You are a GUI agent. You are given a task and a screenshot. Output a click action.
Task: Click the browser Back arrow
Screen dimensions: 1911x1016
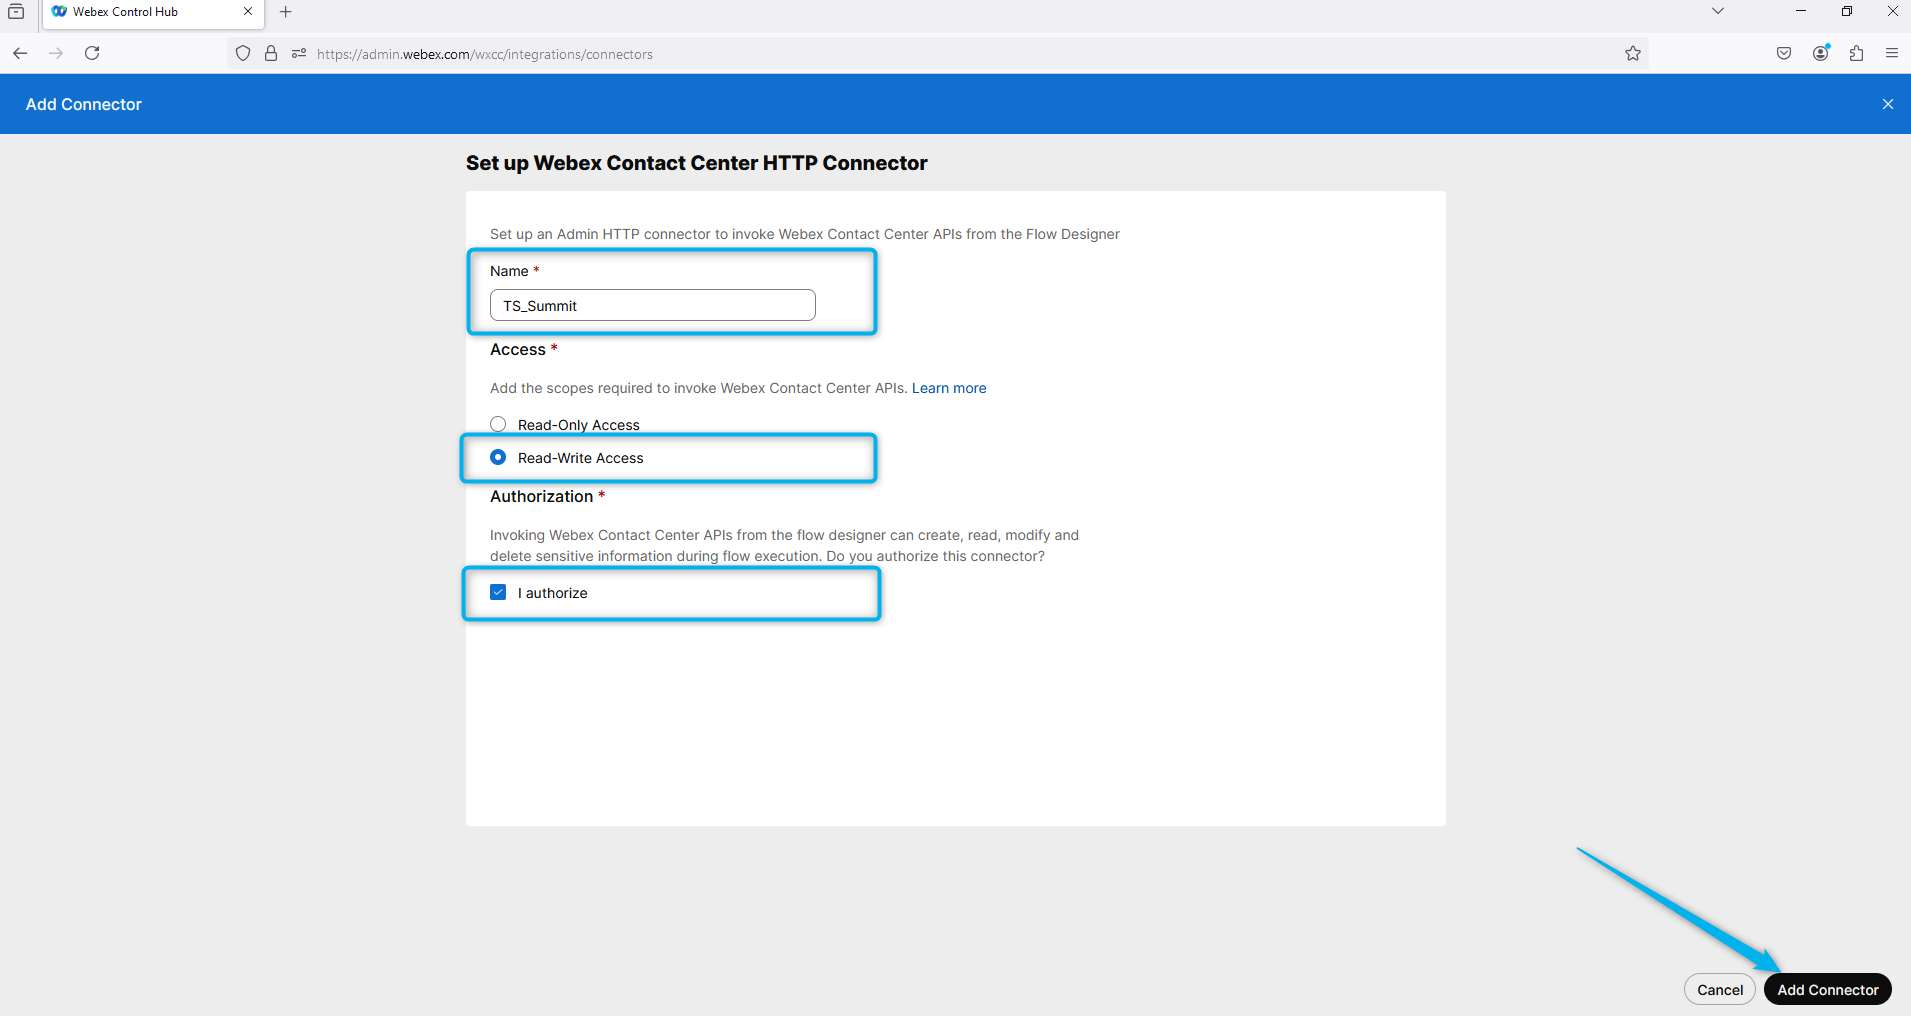pyautogui.click(x=20, y=53)
